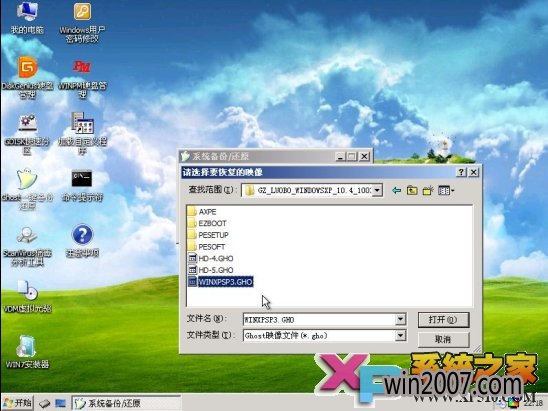Launch DiskGenius disk management icon
The width and height of the screenshot is (548, 411).
tap(27, 77)
